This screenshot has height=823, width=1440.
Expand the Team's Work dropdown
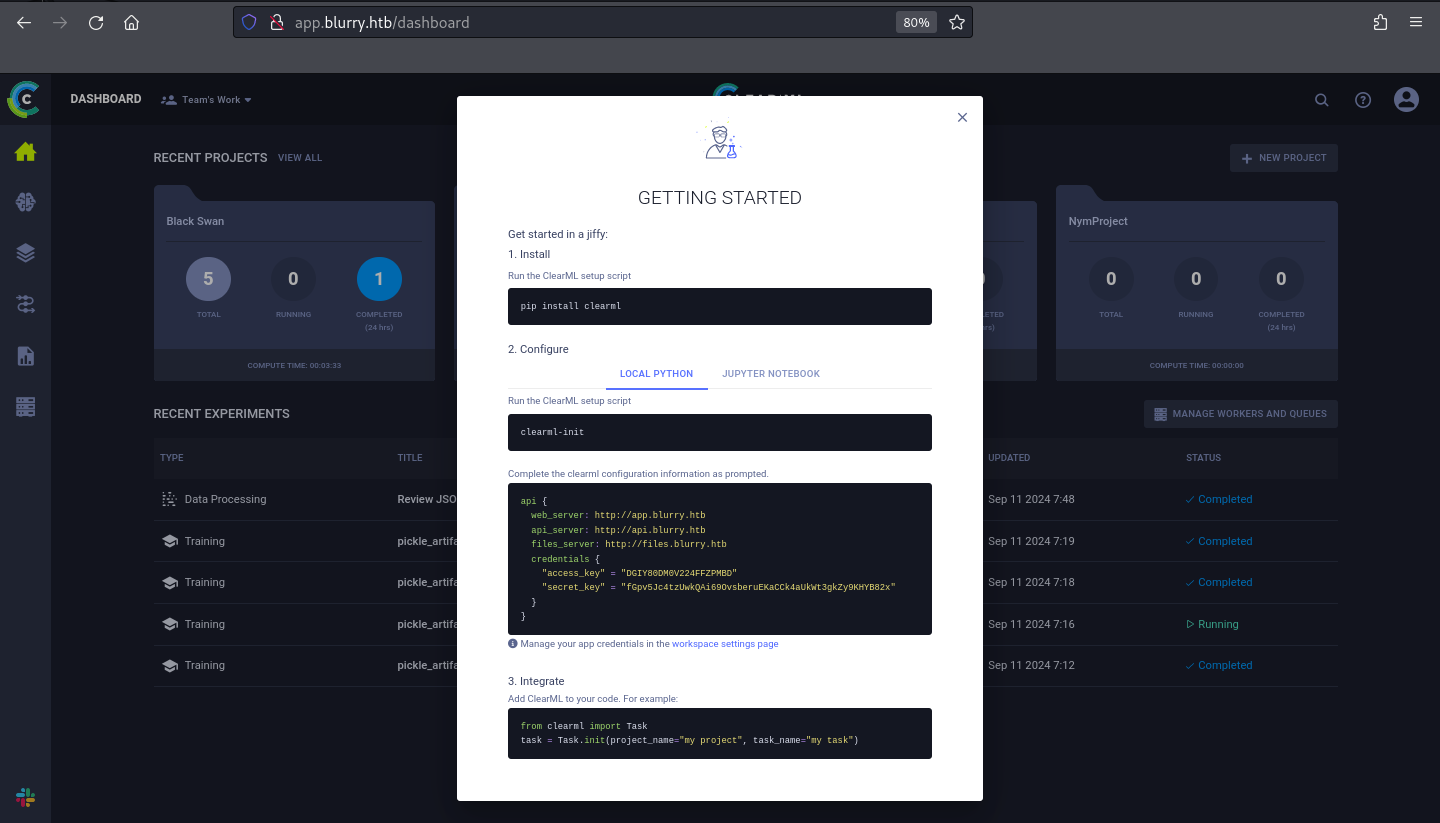point(207,100)
